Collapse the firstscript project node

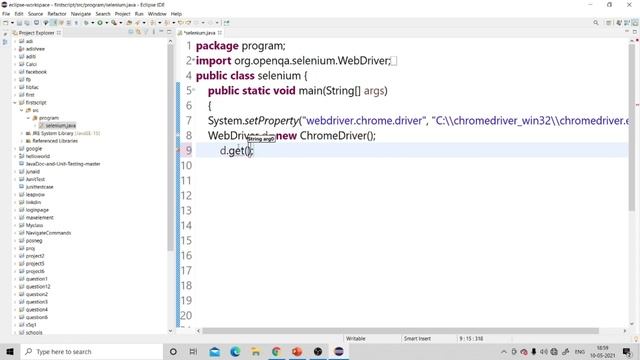[16, 102]
